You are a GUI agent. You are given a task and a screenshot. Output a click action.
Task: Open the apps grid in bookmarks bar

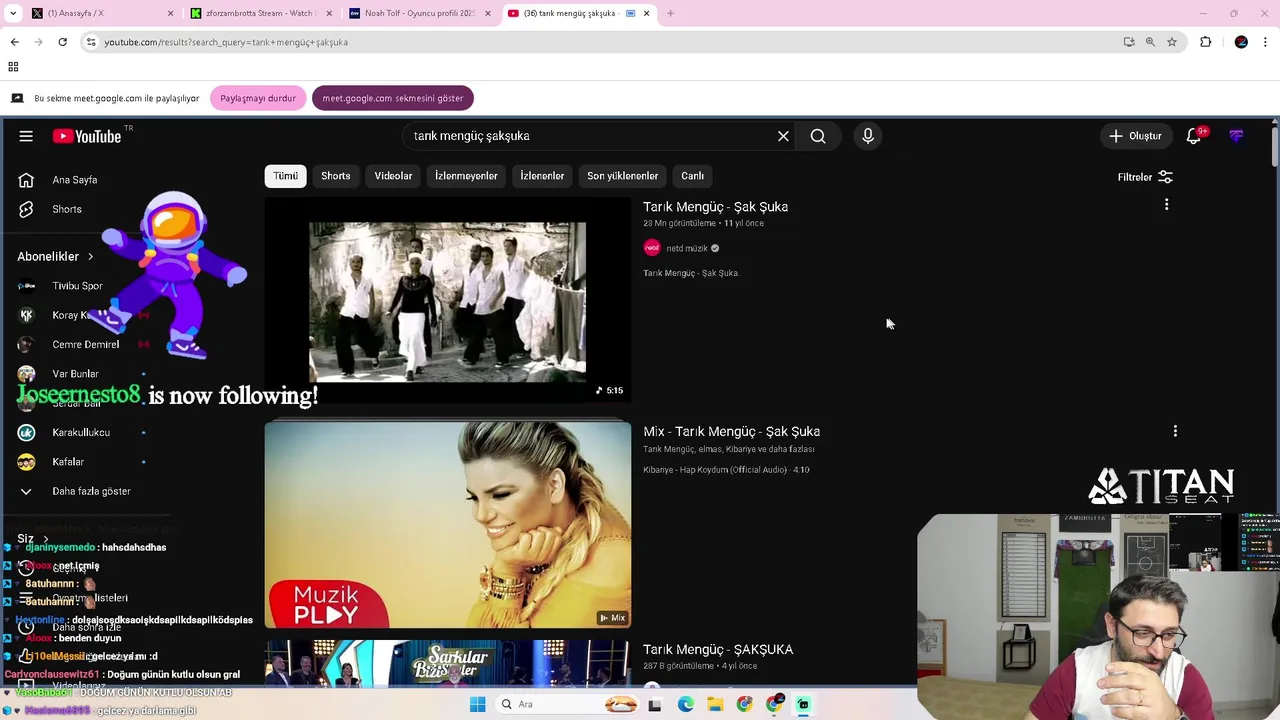click(13, 67)
